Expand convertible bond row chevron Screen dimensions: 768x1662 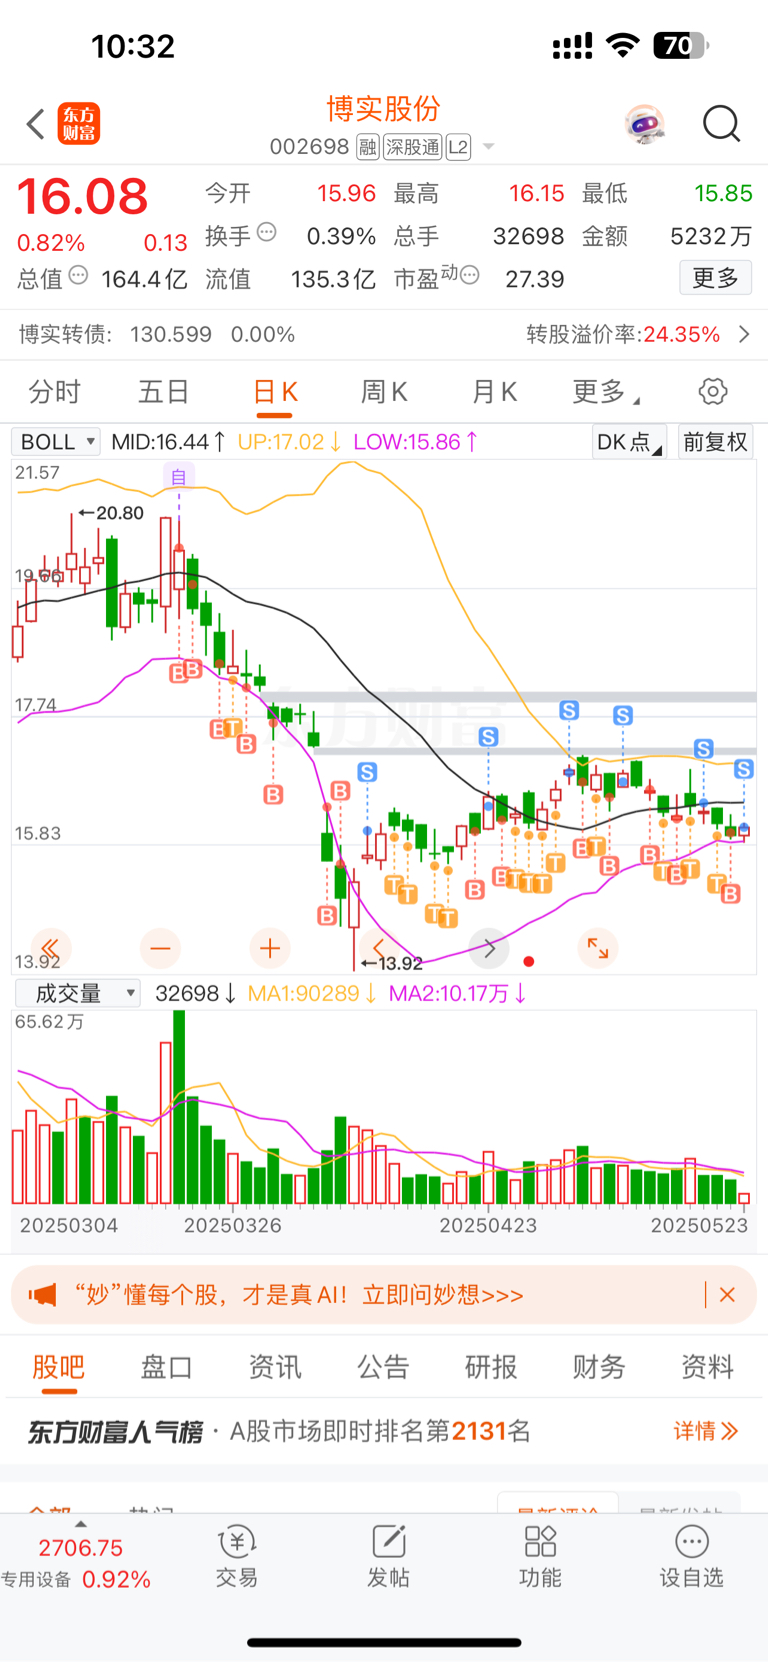(744, 334)
